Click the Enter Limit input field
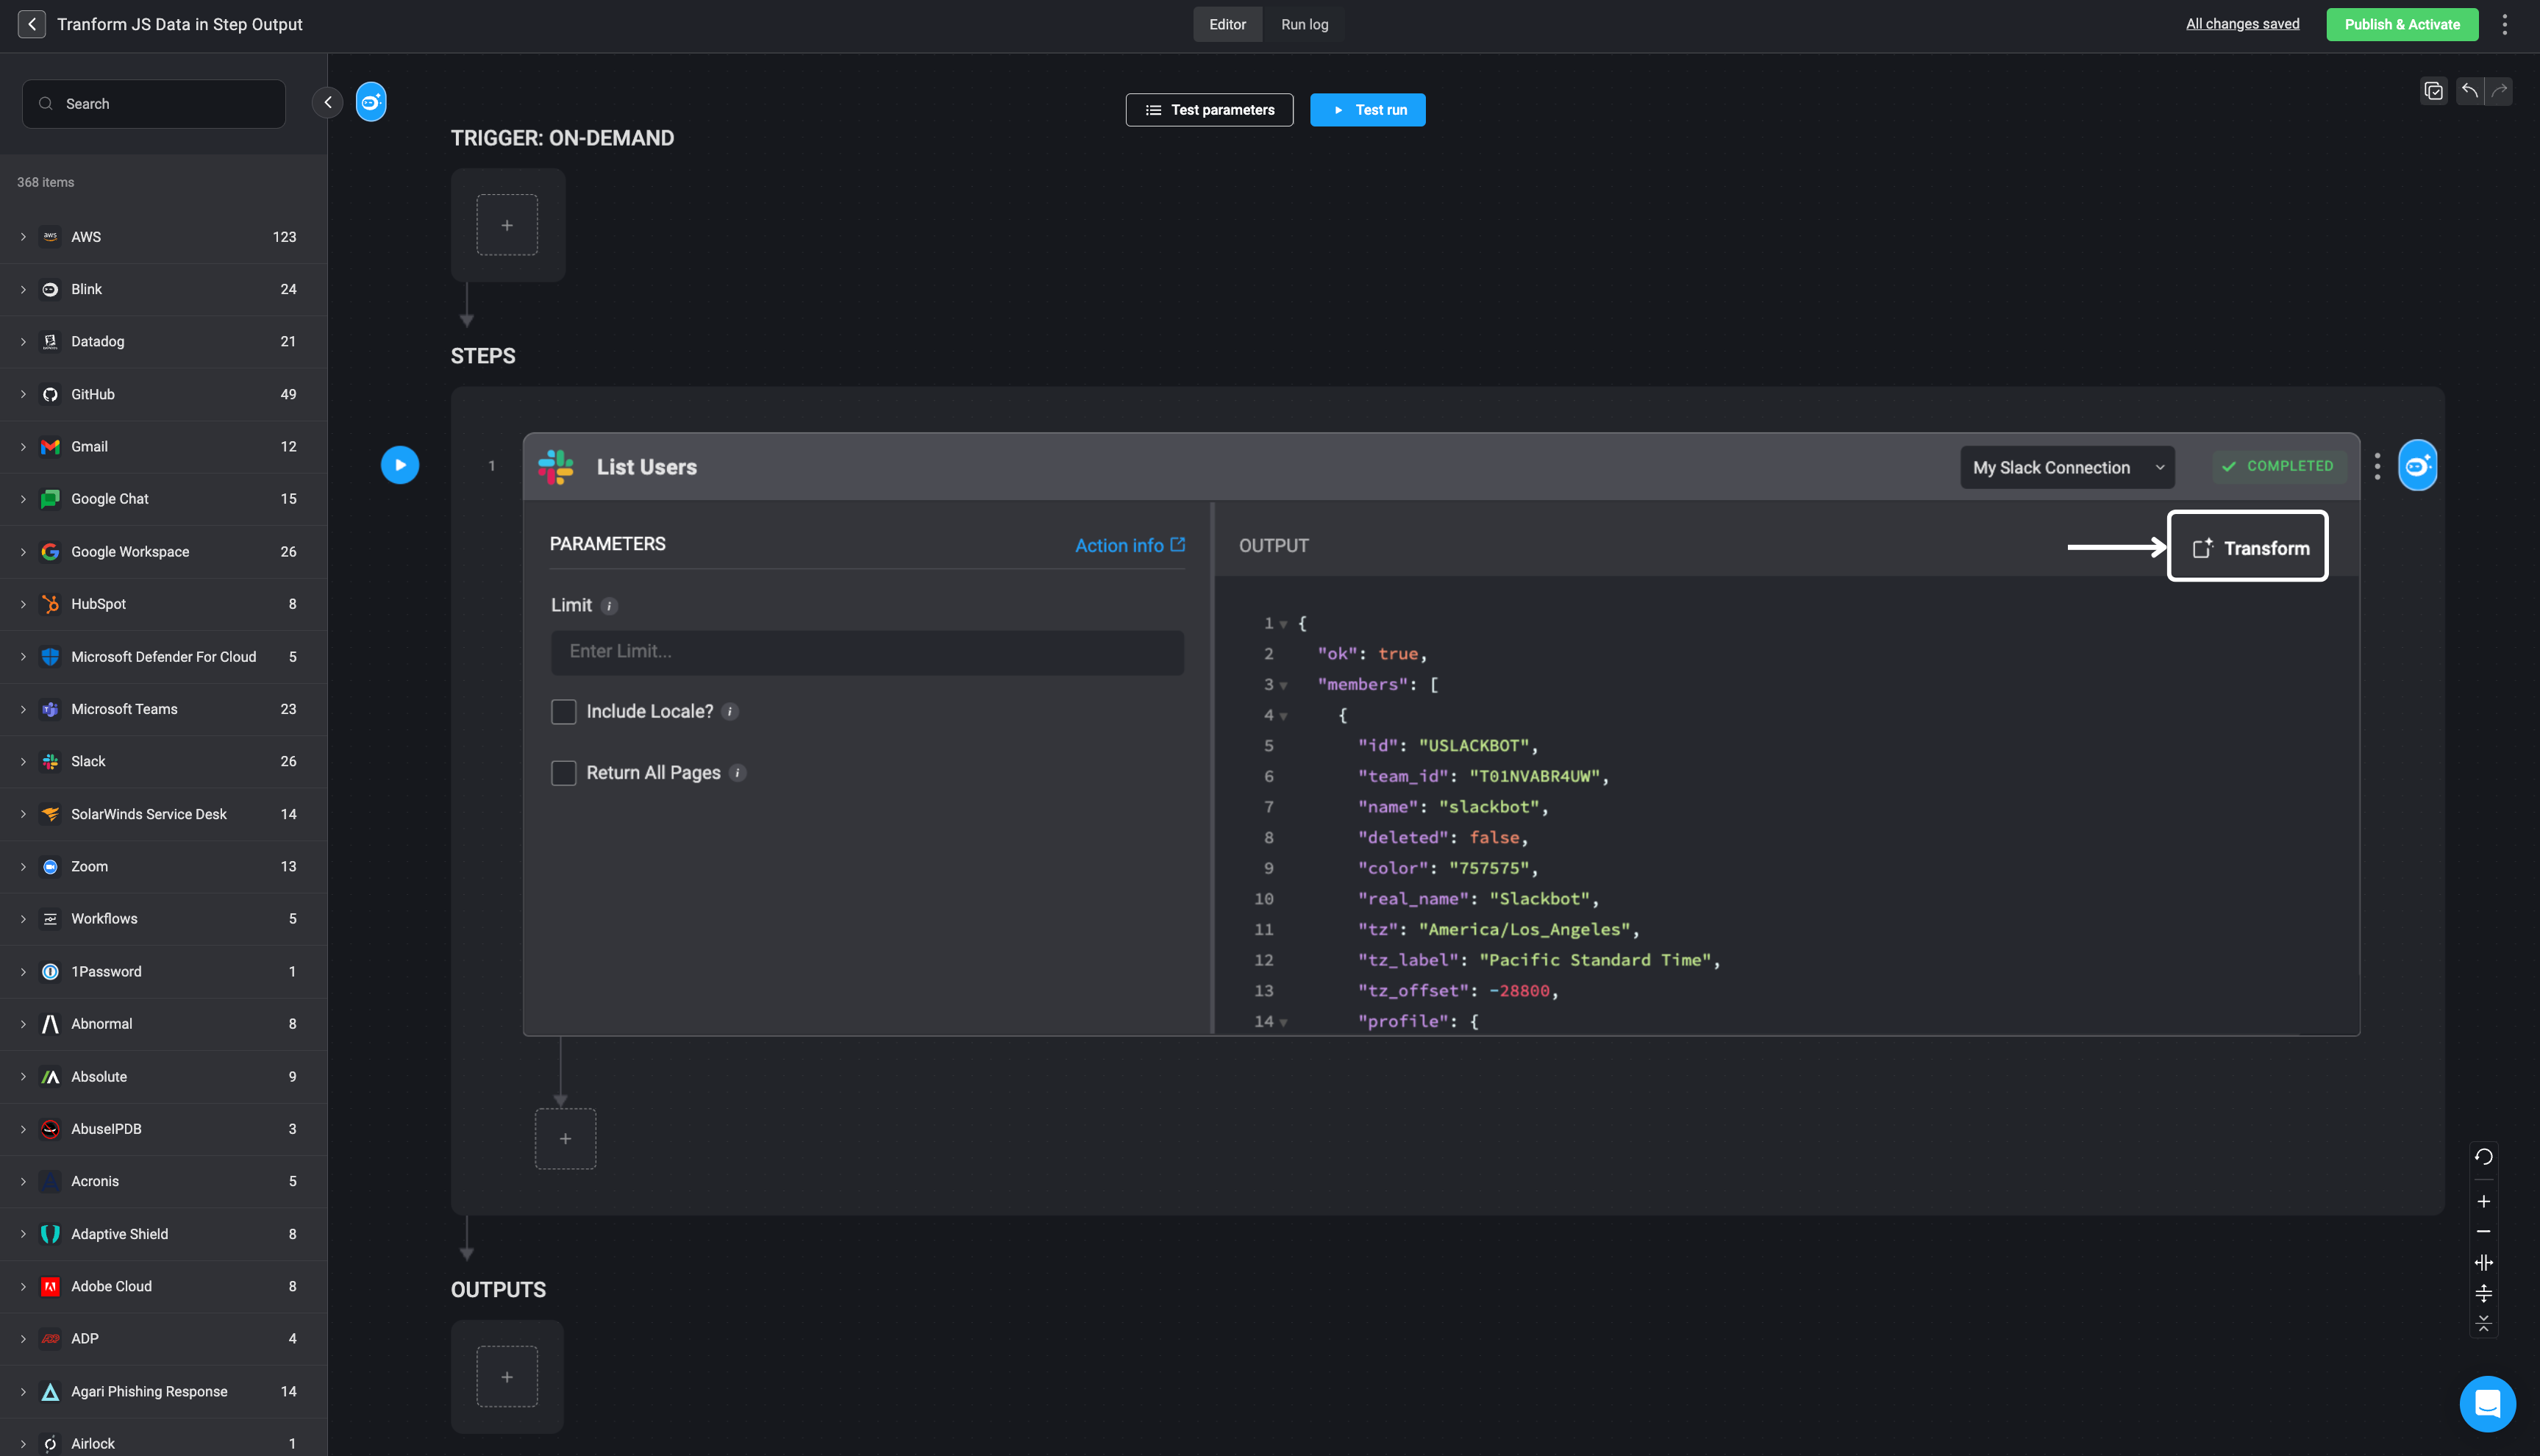Viewport: 2540px width, 1456px height. [x=867, y=652]
